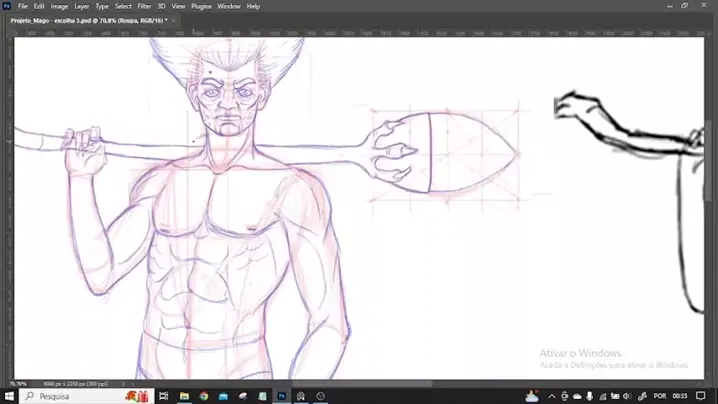
Task: Open the Window menu
Action: point(229,6)
